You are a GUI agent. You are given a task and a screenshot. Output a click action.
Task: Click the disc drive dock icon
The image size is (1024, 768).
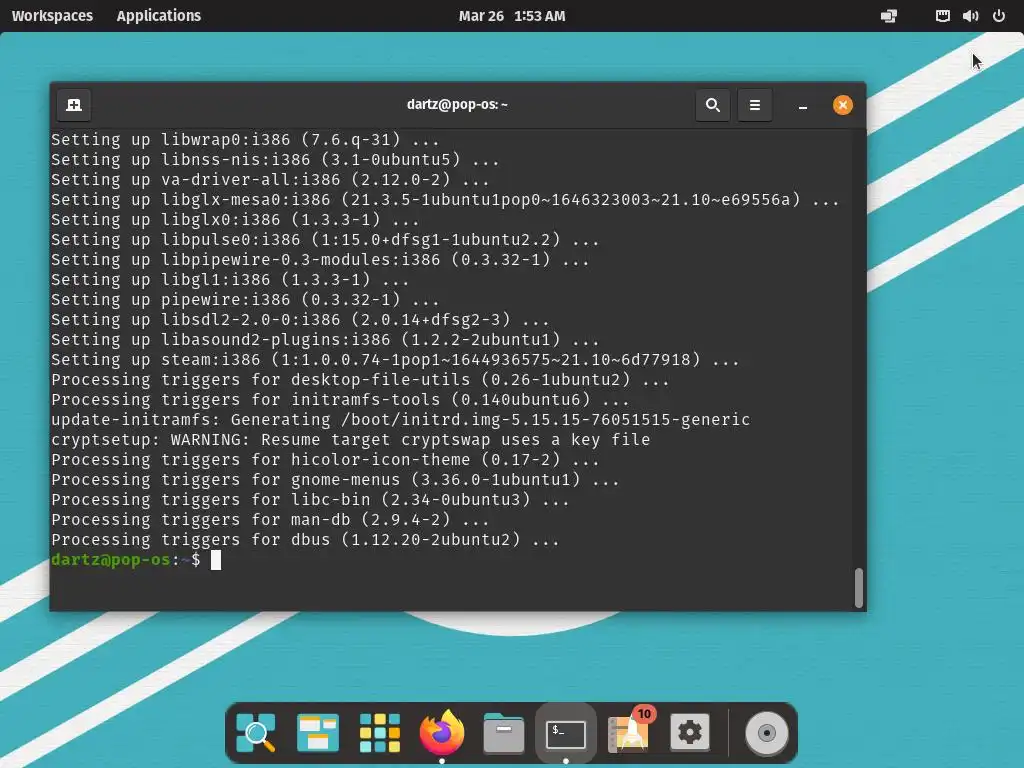coord(767,733)
